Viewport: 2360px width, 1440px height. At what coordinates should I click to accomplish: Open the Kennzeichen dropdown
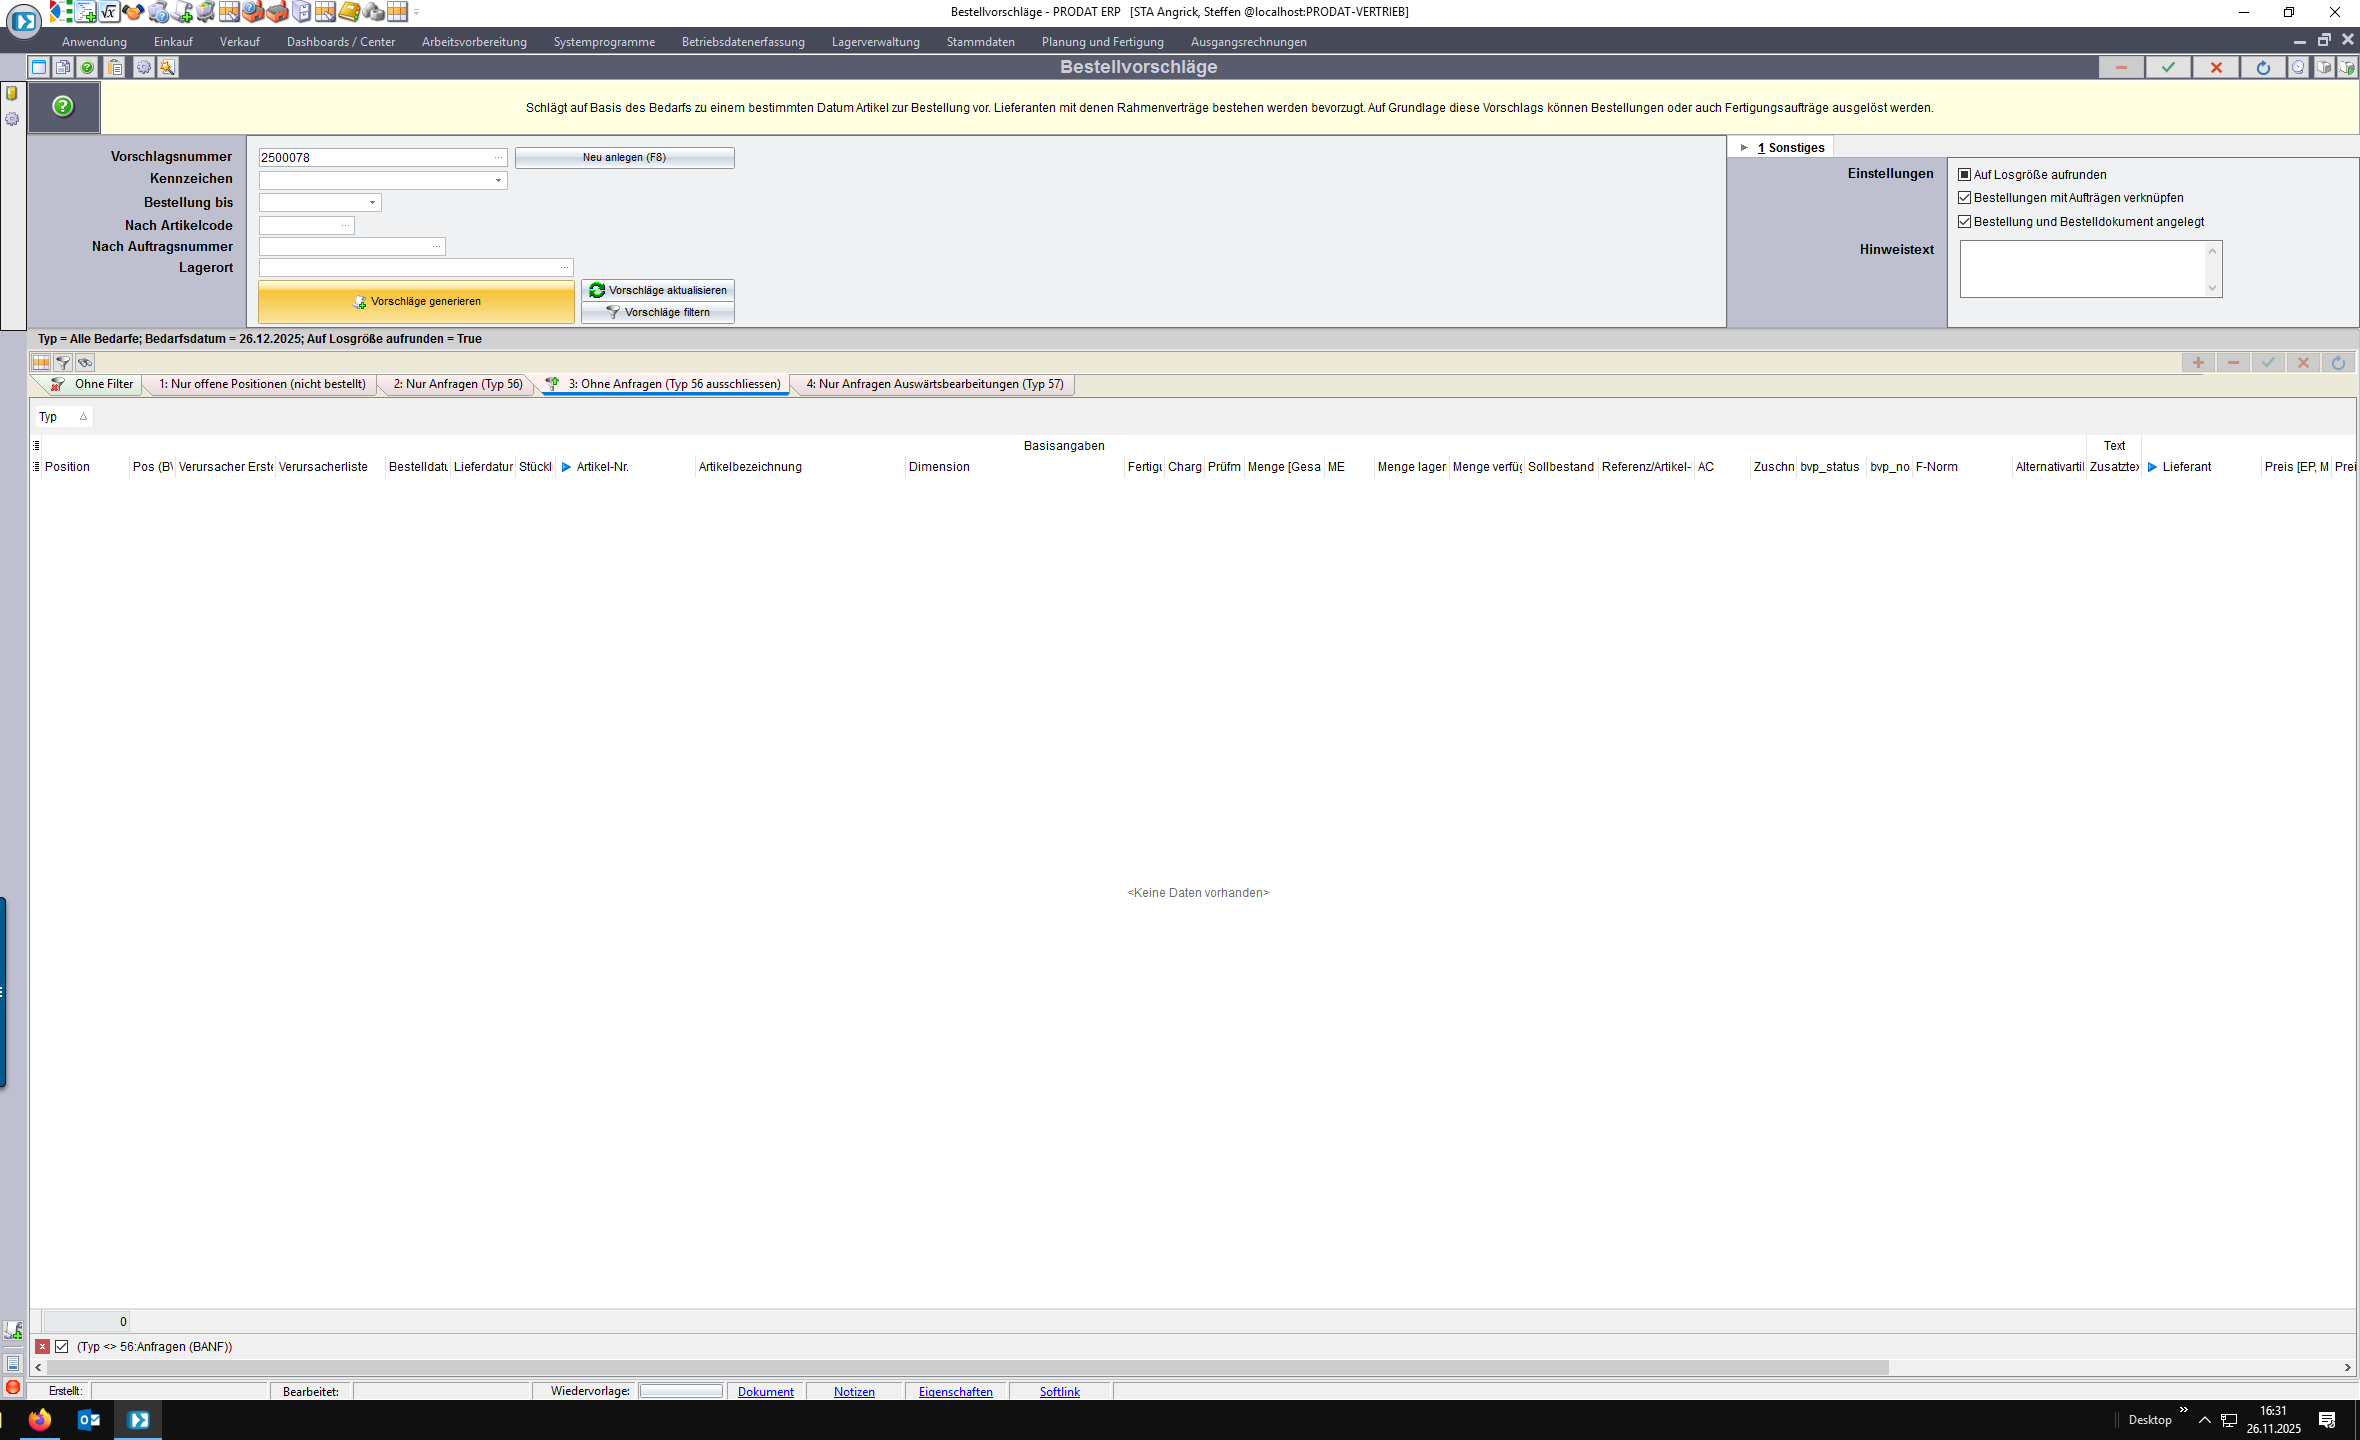pyautogui.click(x=498, y=181)
